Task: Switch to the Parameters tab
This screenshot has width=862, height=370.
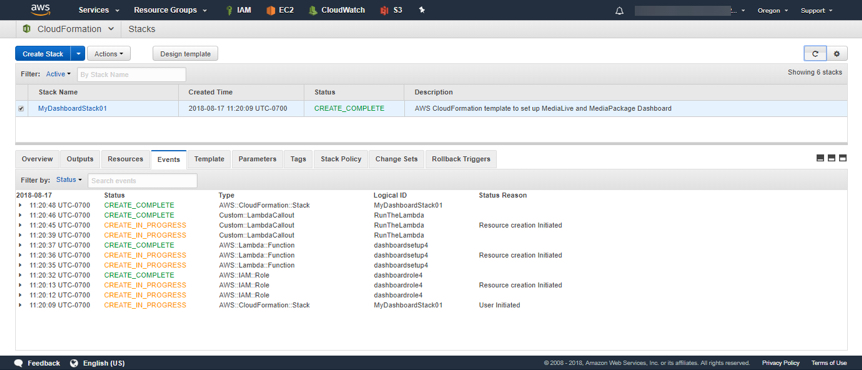Action: click(x=257, y=159)
